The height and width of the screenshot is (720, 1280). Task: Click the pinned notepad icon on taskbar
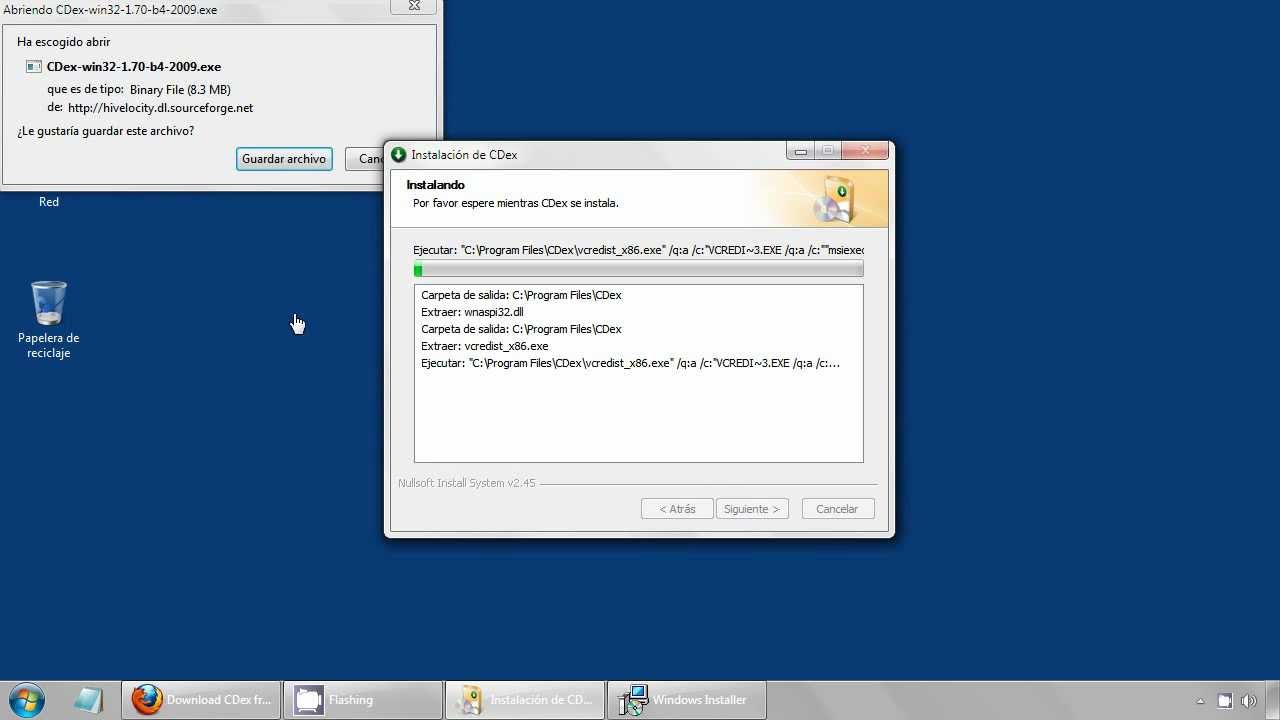tap(88, 699)
